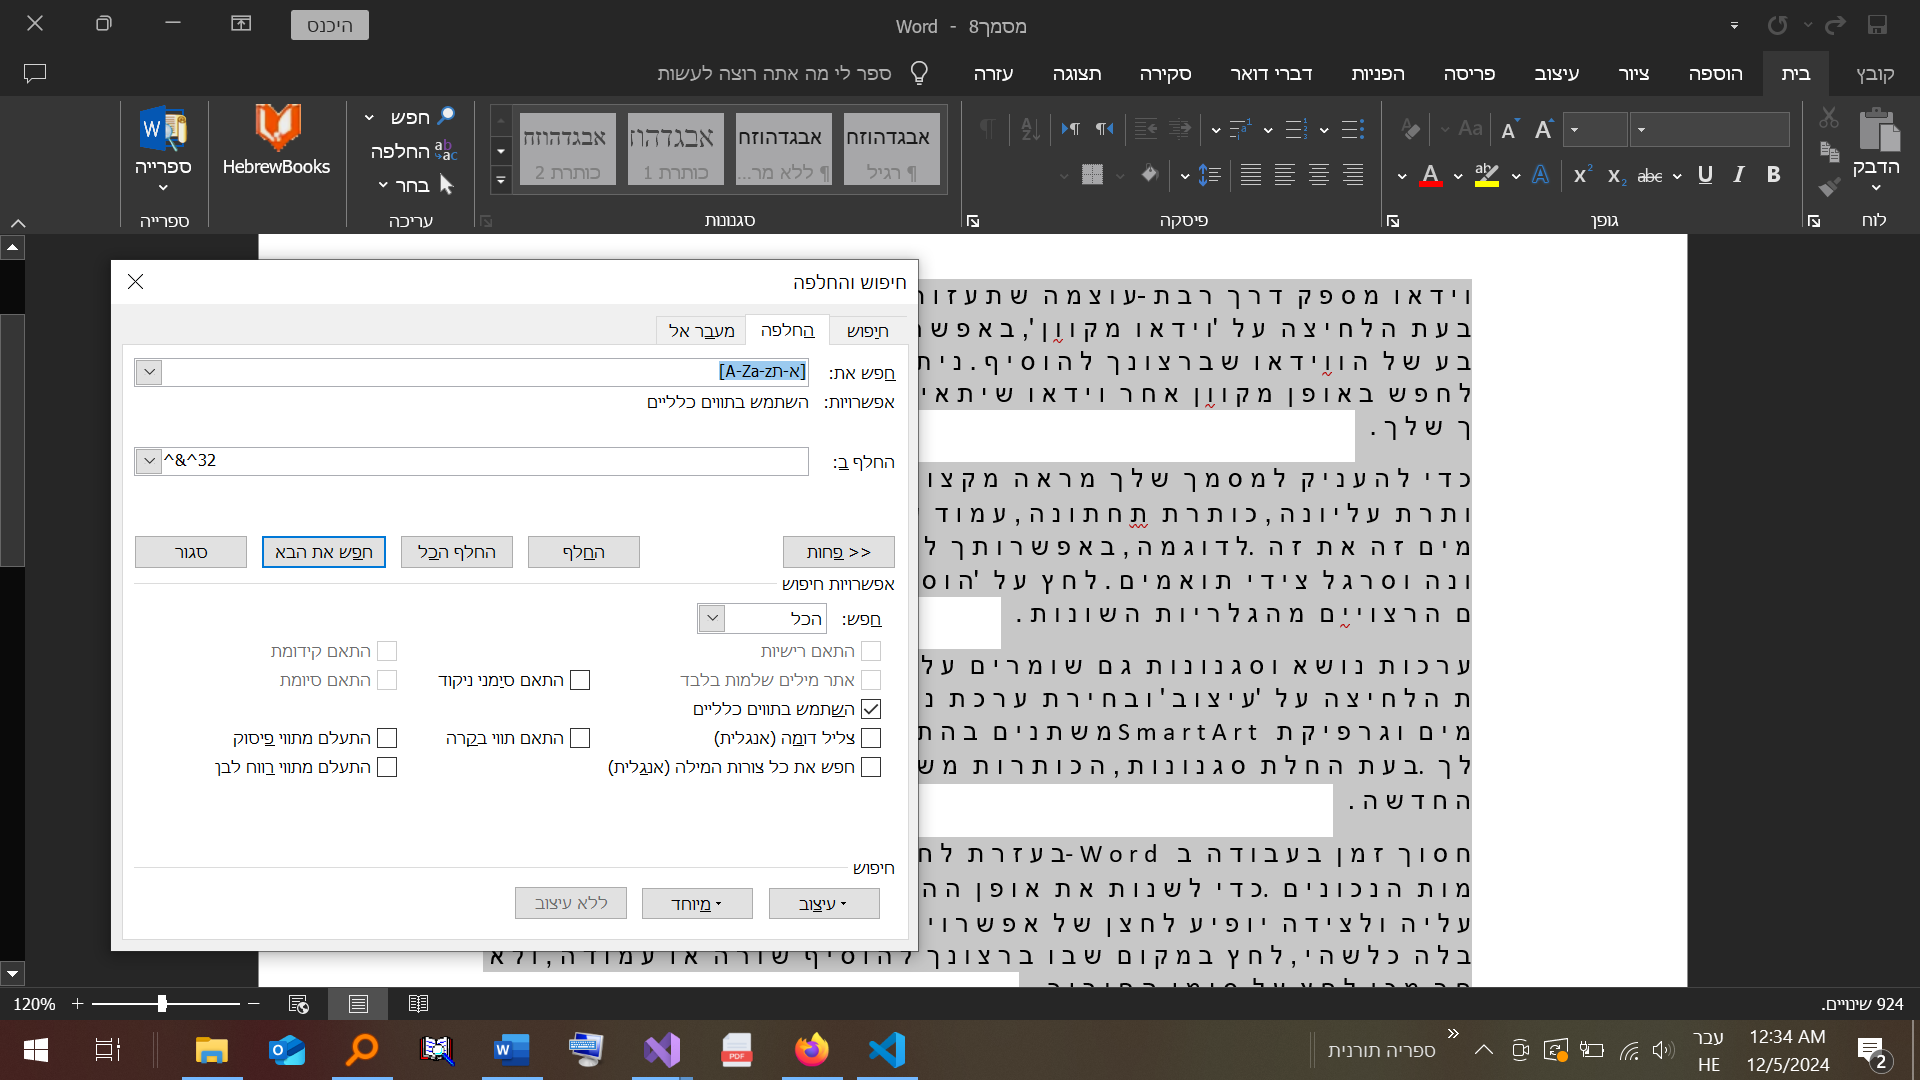The image size is (1920, 1080).
Task: Click the Show paragraph marks icon
Action: pyautogui.click(x=987, y=129)
